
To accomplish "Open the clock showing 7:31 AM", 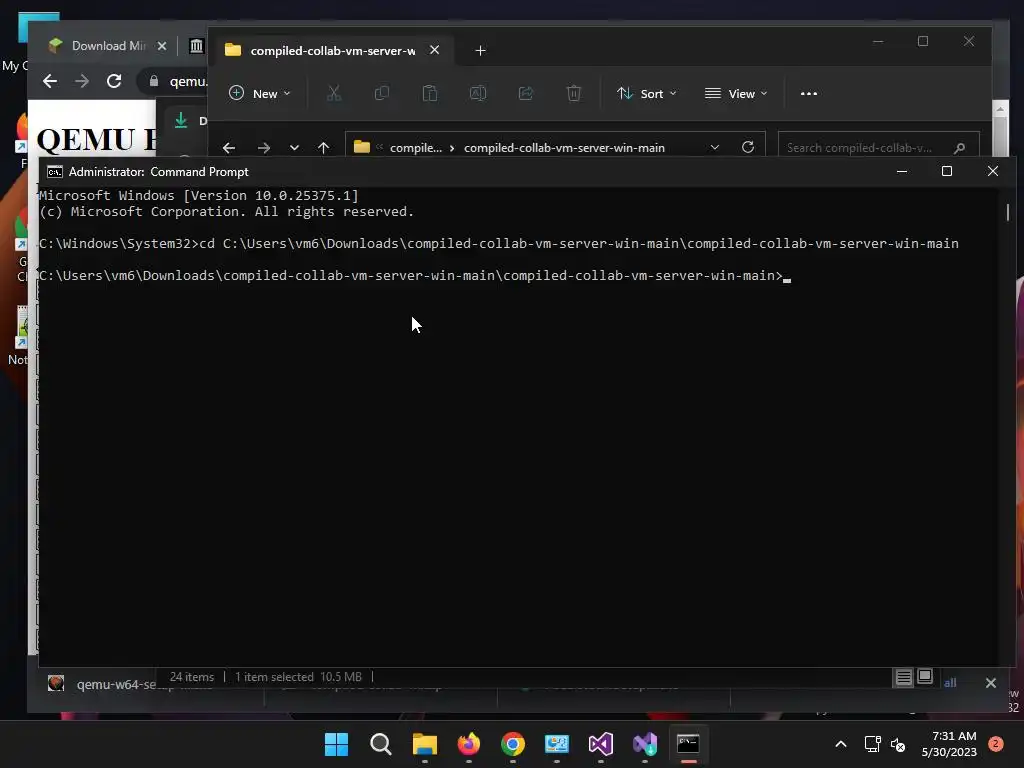I will [949, 744].
